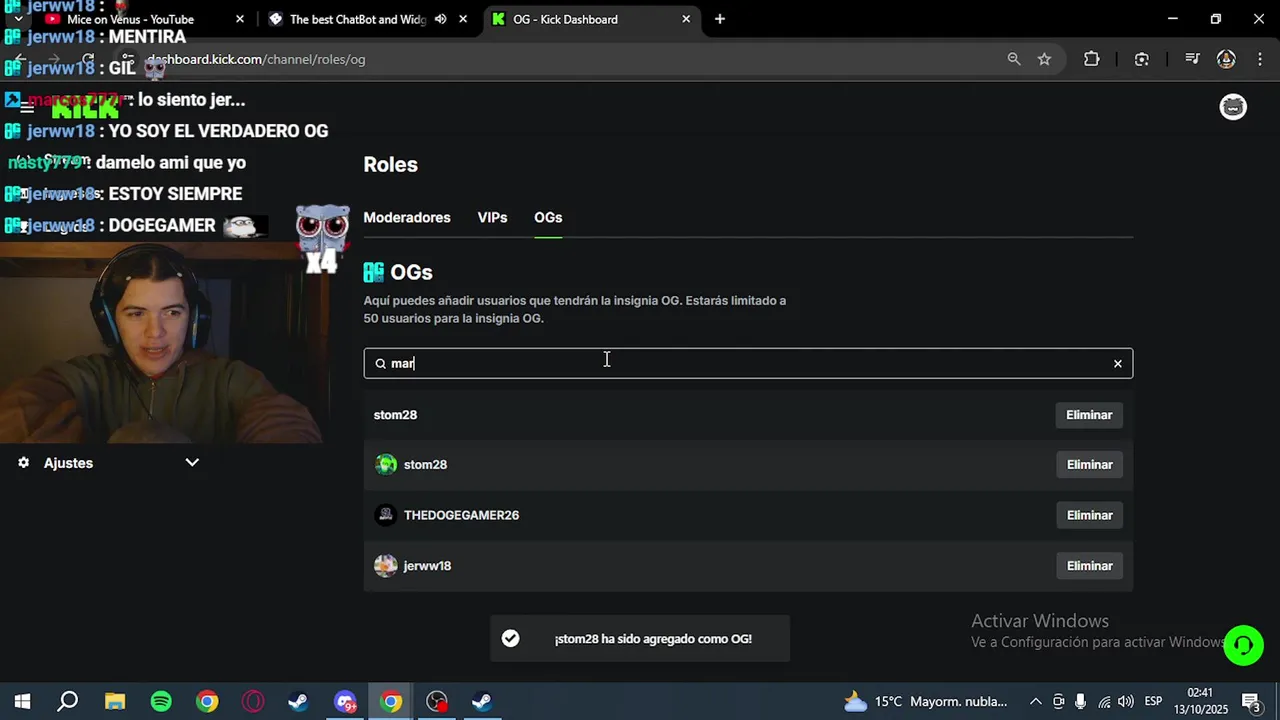Open Spotify from the taskbar
Image resolution: width=1280 pixels, height=720 pixels.
click(161, 701)
